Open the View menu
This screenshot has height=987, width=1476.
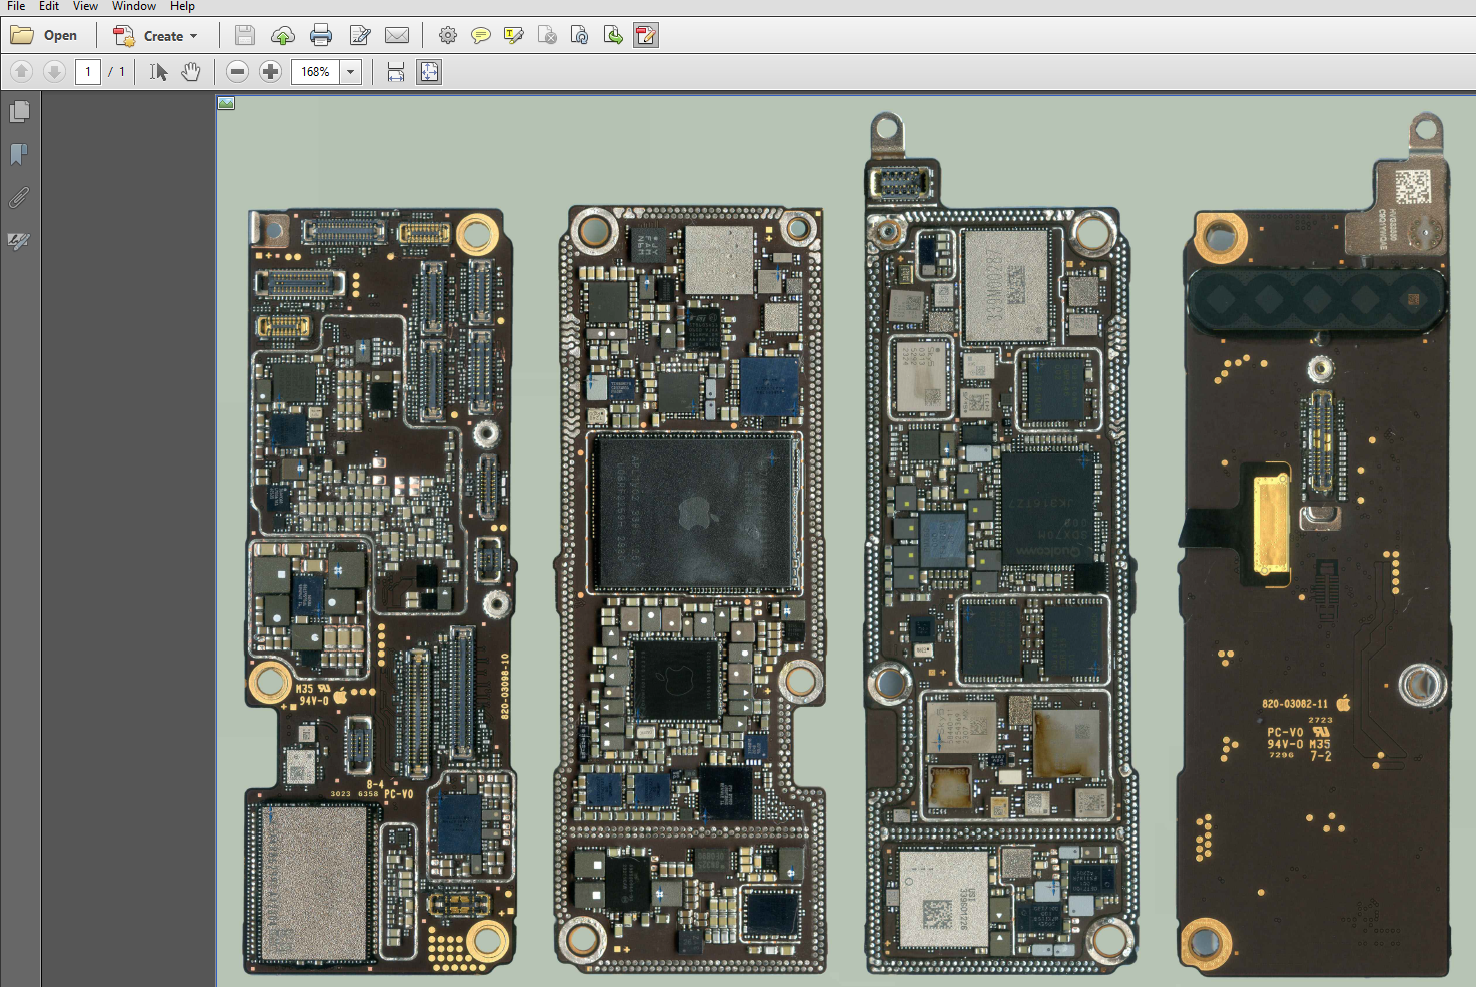85,6
